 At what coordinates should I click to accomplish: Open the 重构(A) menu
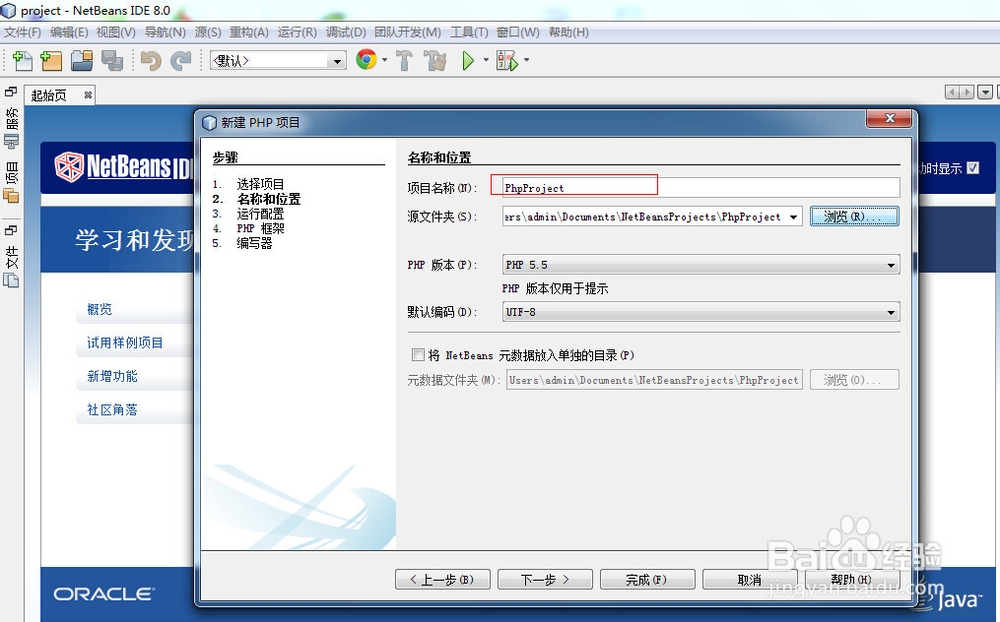click(x=249, y=32)
